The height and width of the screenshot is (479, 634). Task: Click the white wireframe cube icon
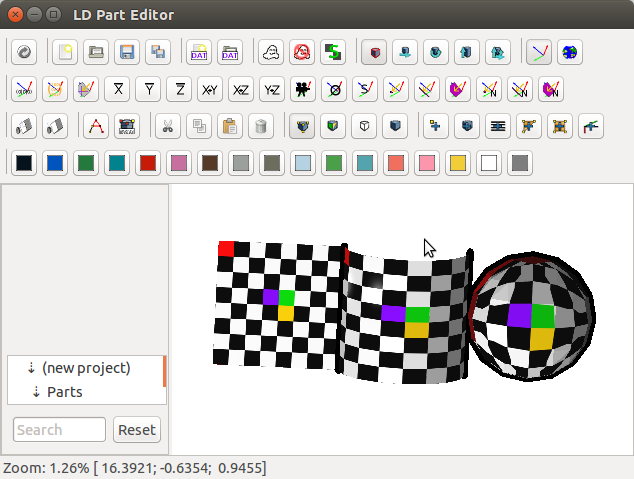[364, 126]
